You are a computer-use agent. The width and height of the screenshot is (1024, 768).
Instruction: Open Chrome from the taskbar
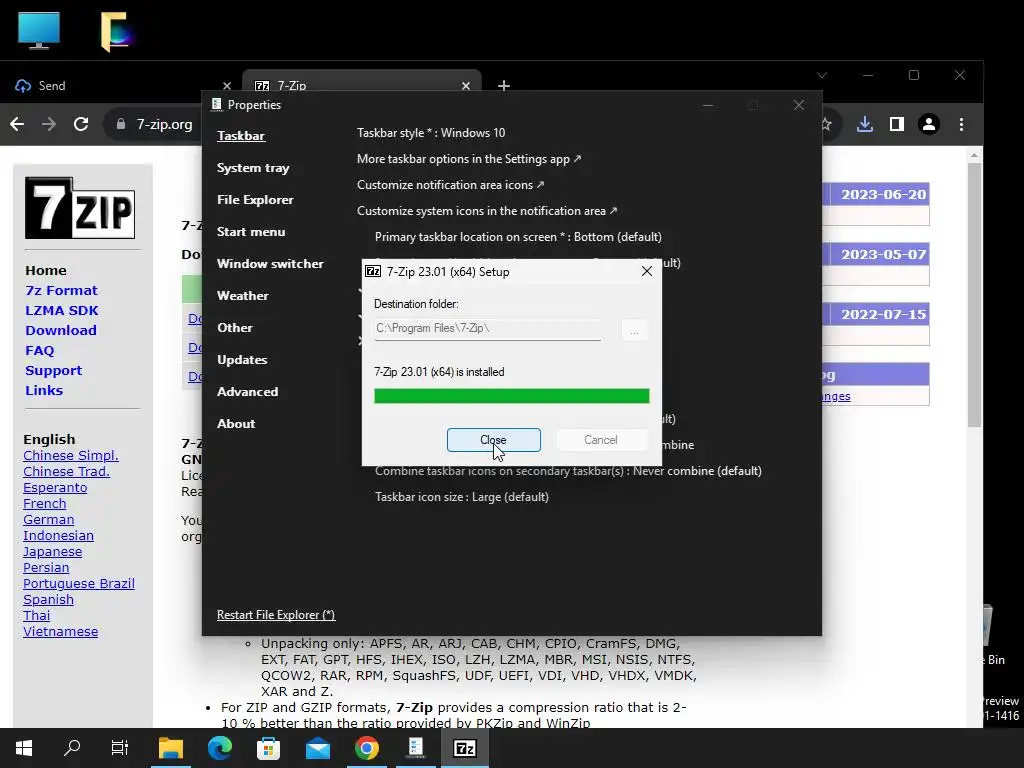click(366, 748)
